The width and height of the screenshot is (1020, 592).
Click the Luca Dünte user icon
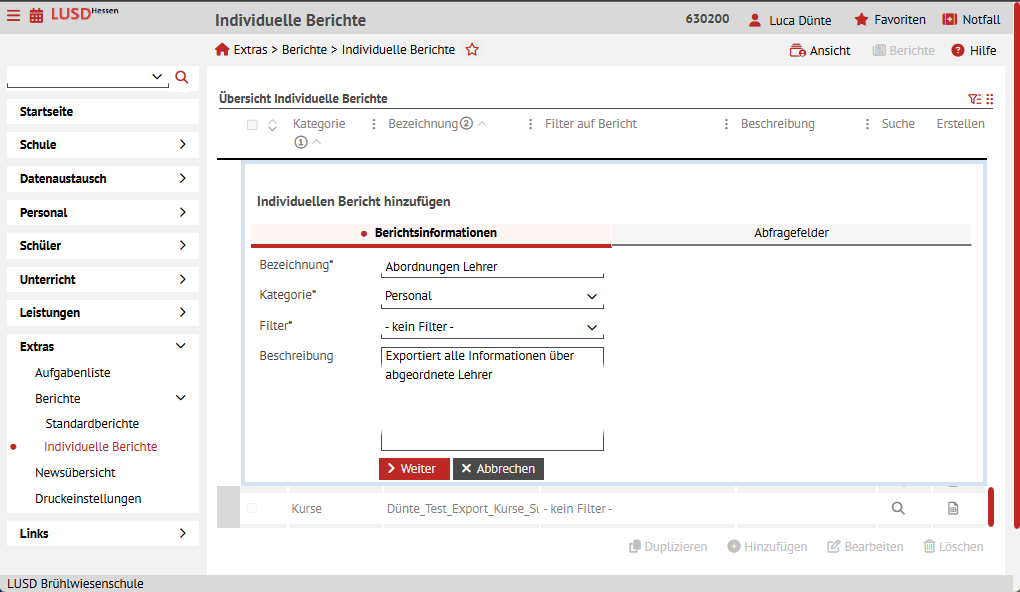(755, 20)
